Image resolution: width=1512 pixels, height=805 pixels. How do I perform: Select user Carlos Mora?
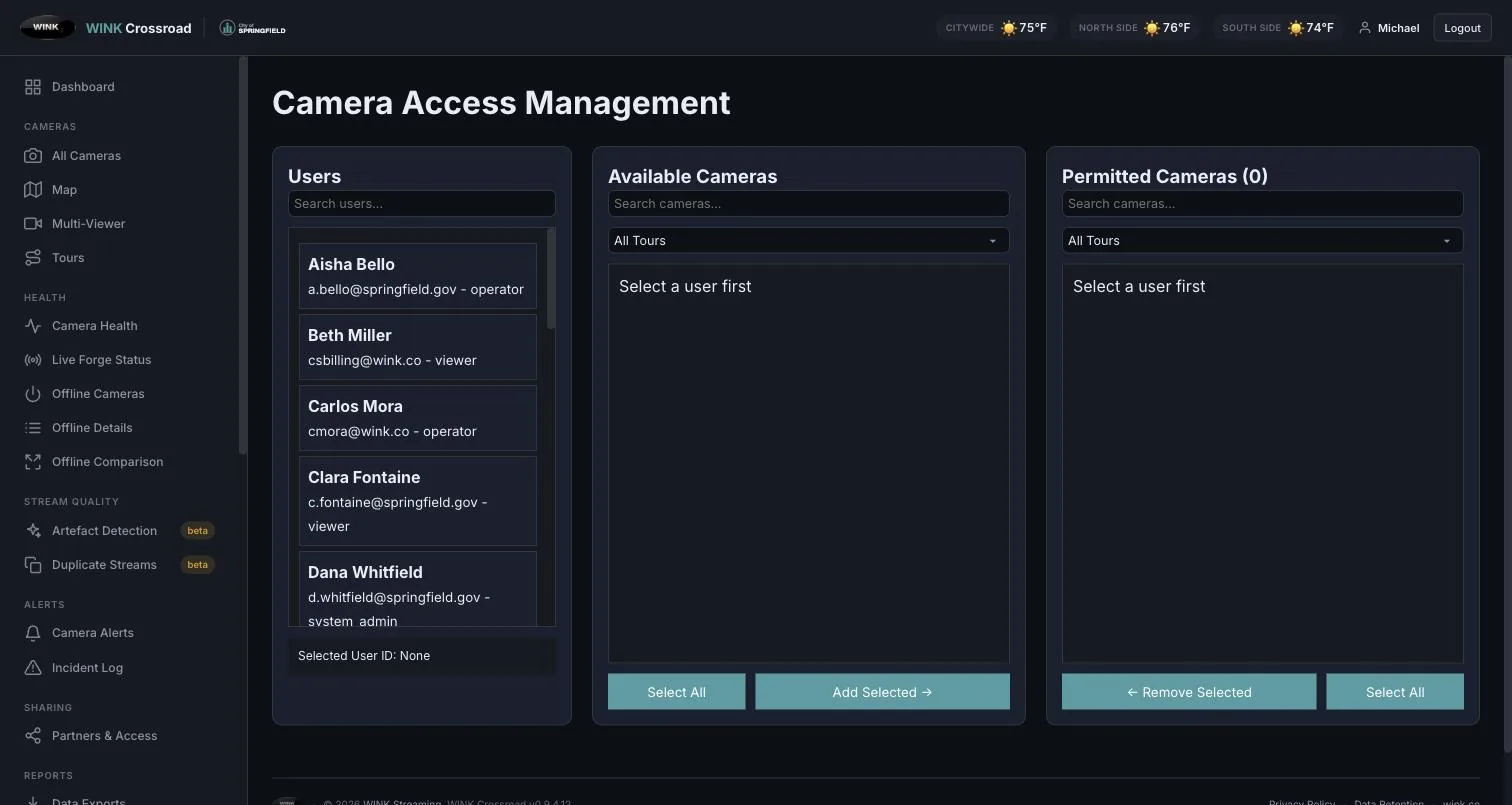click(x=418, y=418)
